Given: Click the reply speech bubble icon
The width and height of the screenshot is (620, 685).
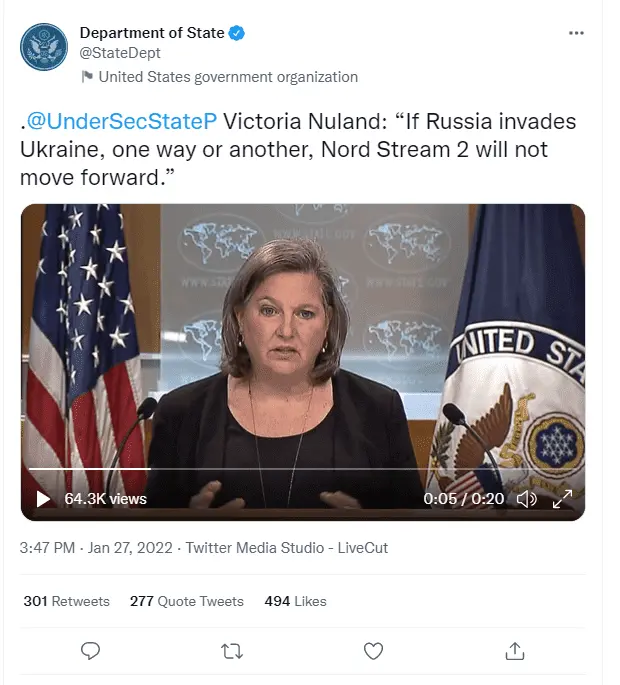Looking at the screenshot, I should tap(90, 651).
